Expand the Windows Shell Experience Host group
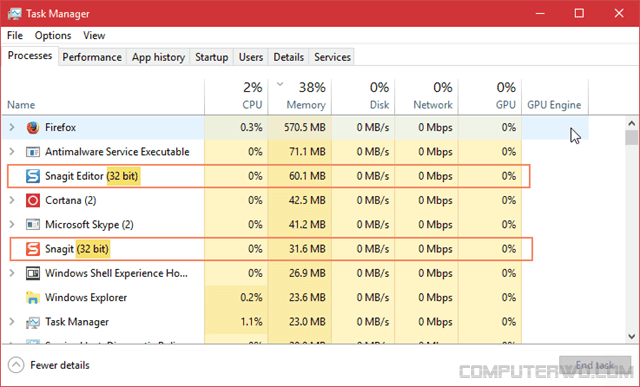The width and height of the screenshot is (640, 387). coord(12,273)
